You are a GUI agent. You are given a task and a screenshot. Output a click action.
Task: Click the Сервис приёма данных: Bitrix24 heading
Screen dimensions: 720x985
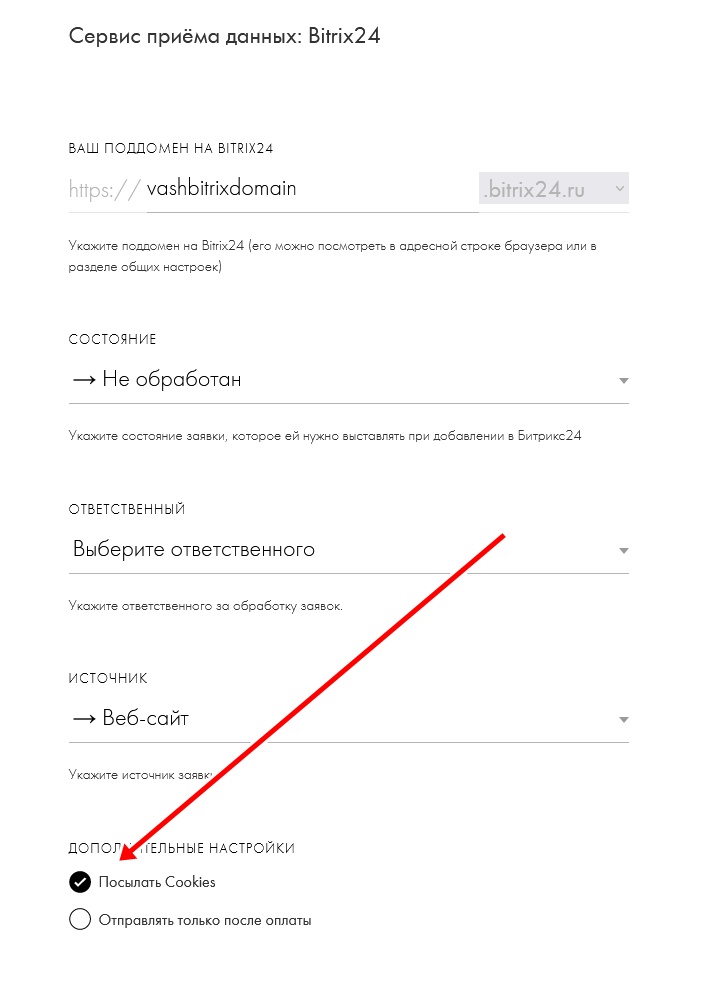[x=225, y=37]
